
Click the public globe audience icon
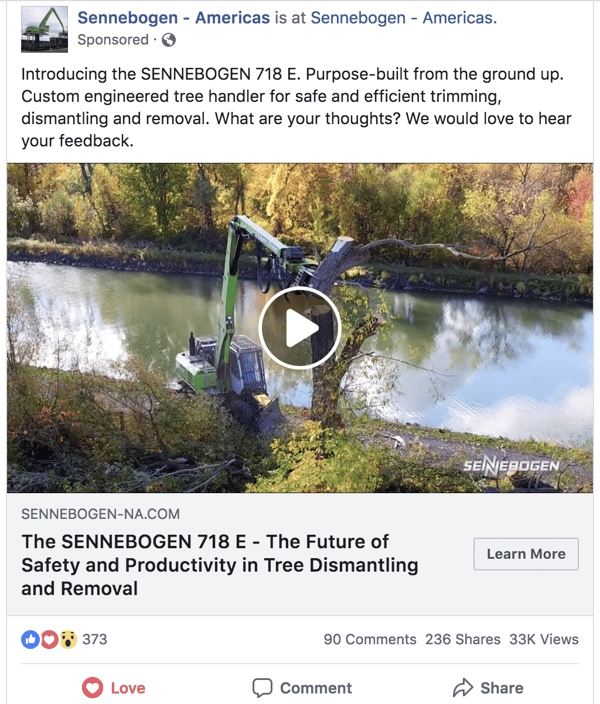(169, 40)
